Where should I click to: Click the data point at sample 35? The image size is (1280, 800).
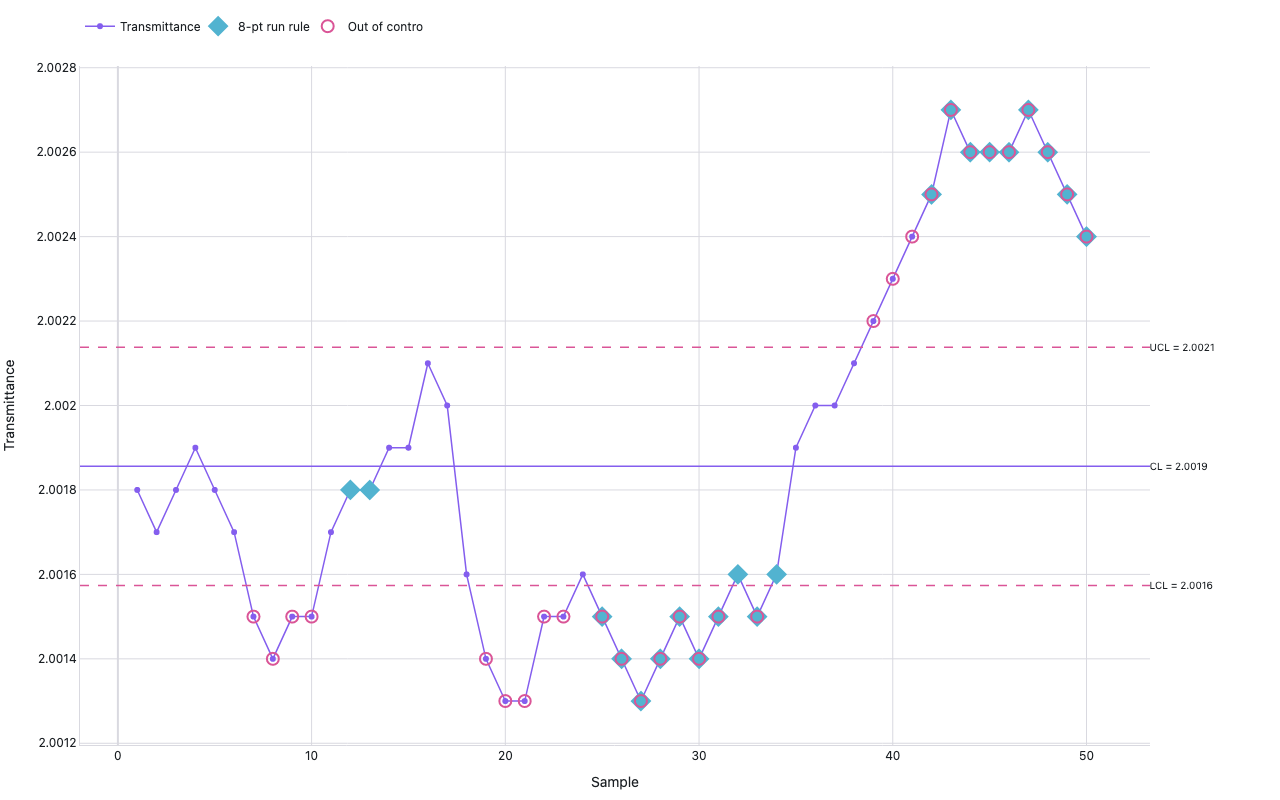(x=796, y=448)
